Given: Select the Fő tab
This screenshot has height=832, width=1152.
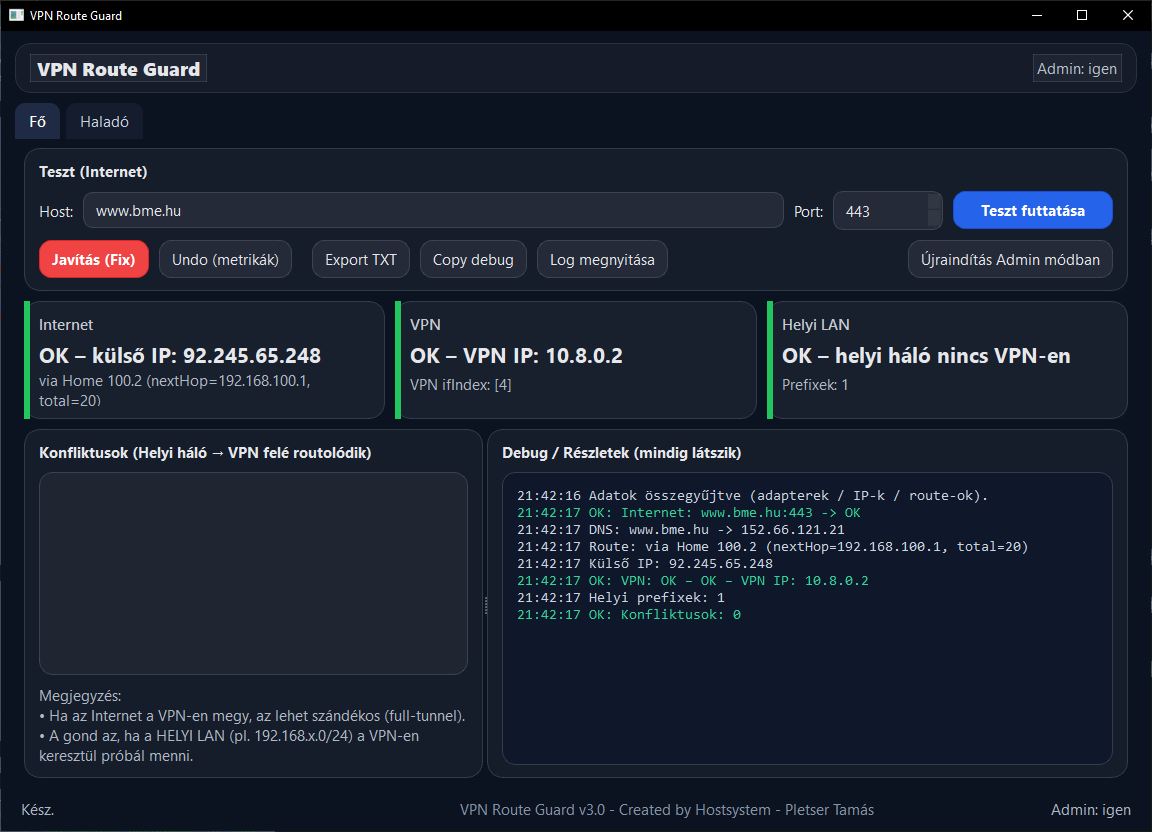Looking at the screenshot, I should [37, 121].
